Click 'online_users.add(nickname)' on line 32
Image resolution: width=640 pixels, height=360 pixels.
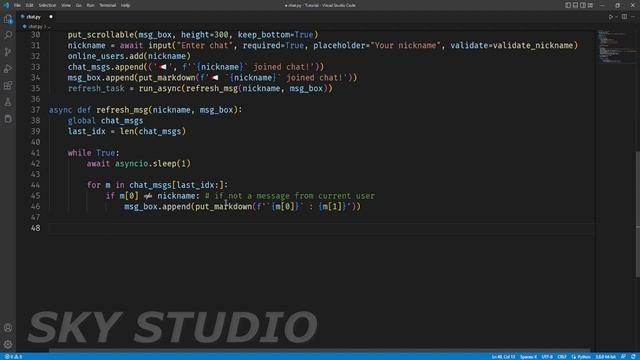coord(129,56)
